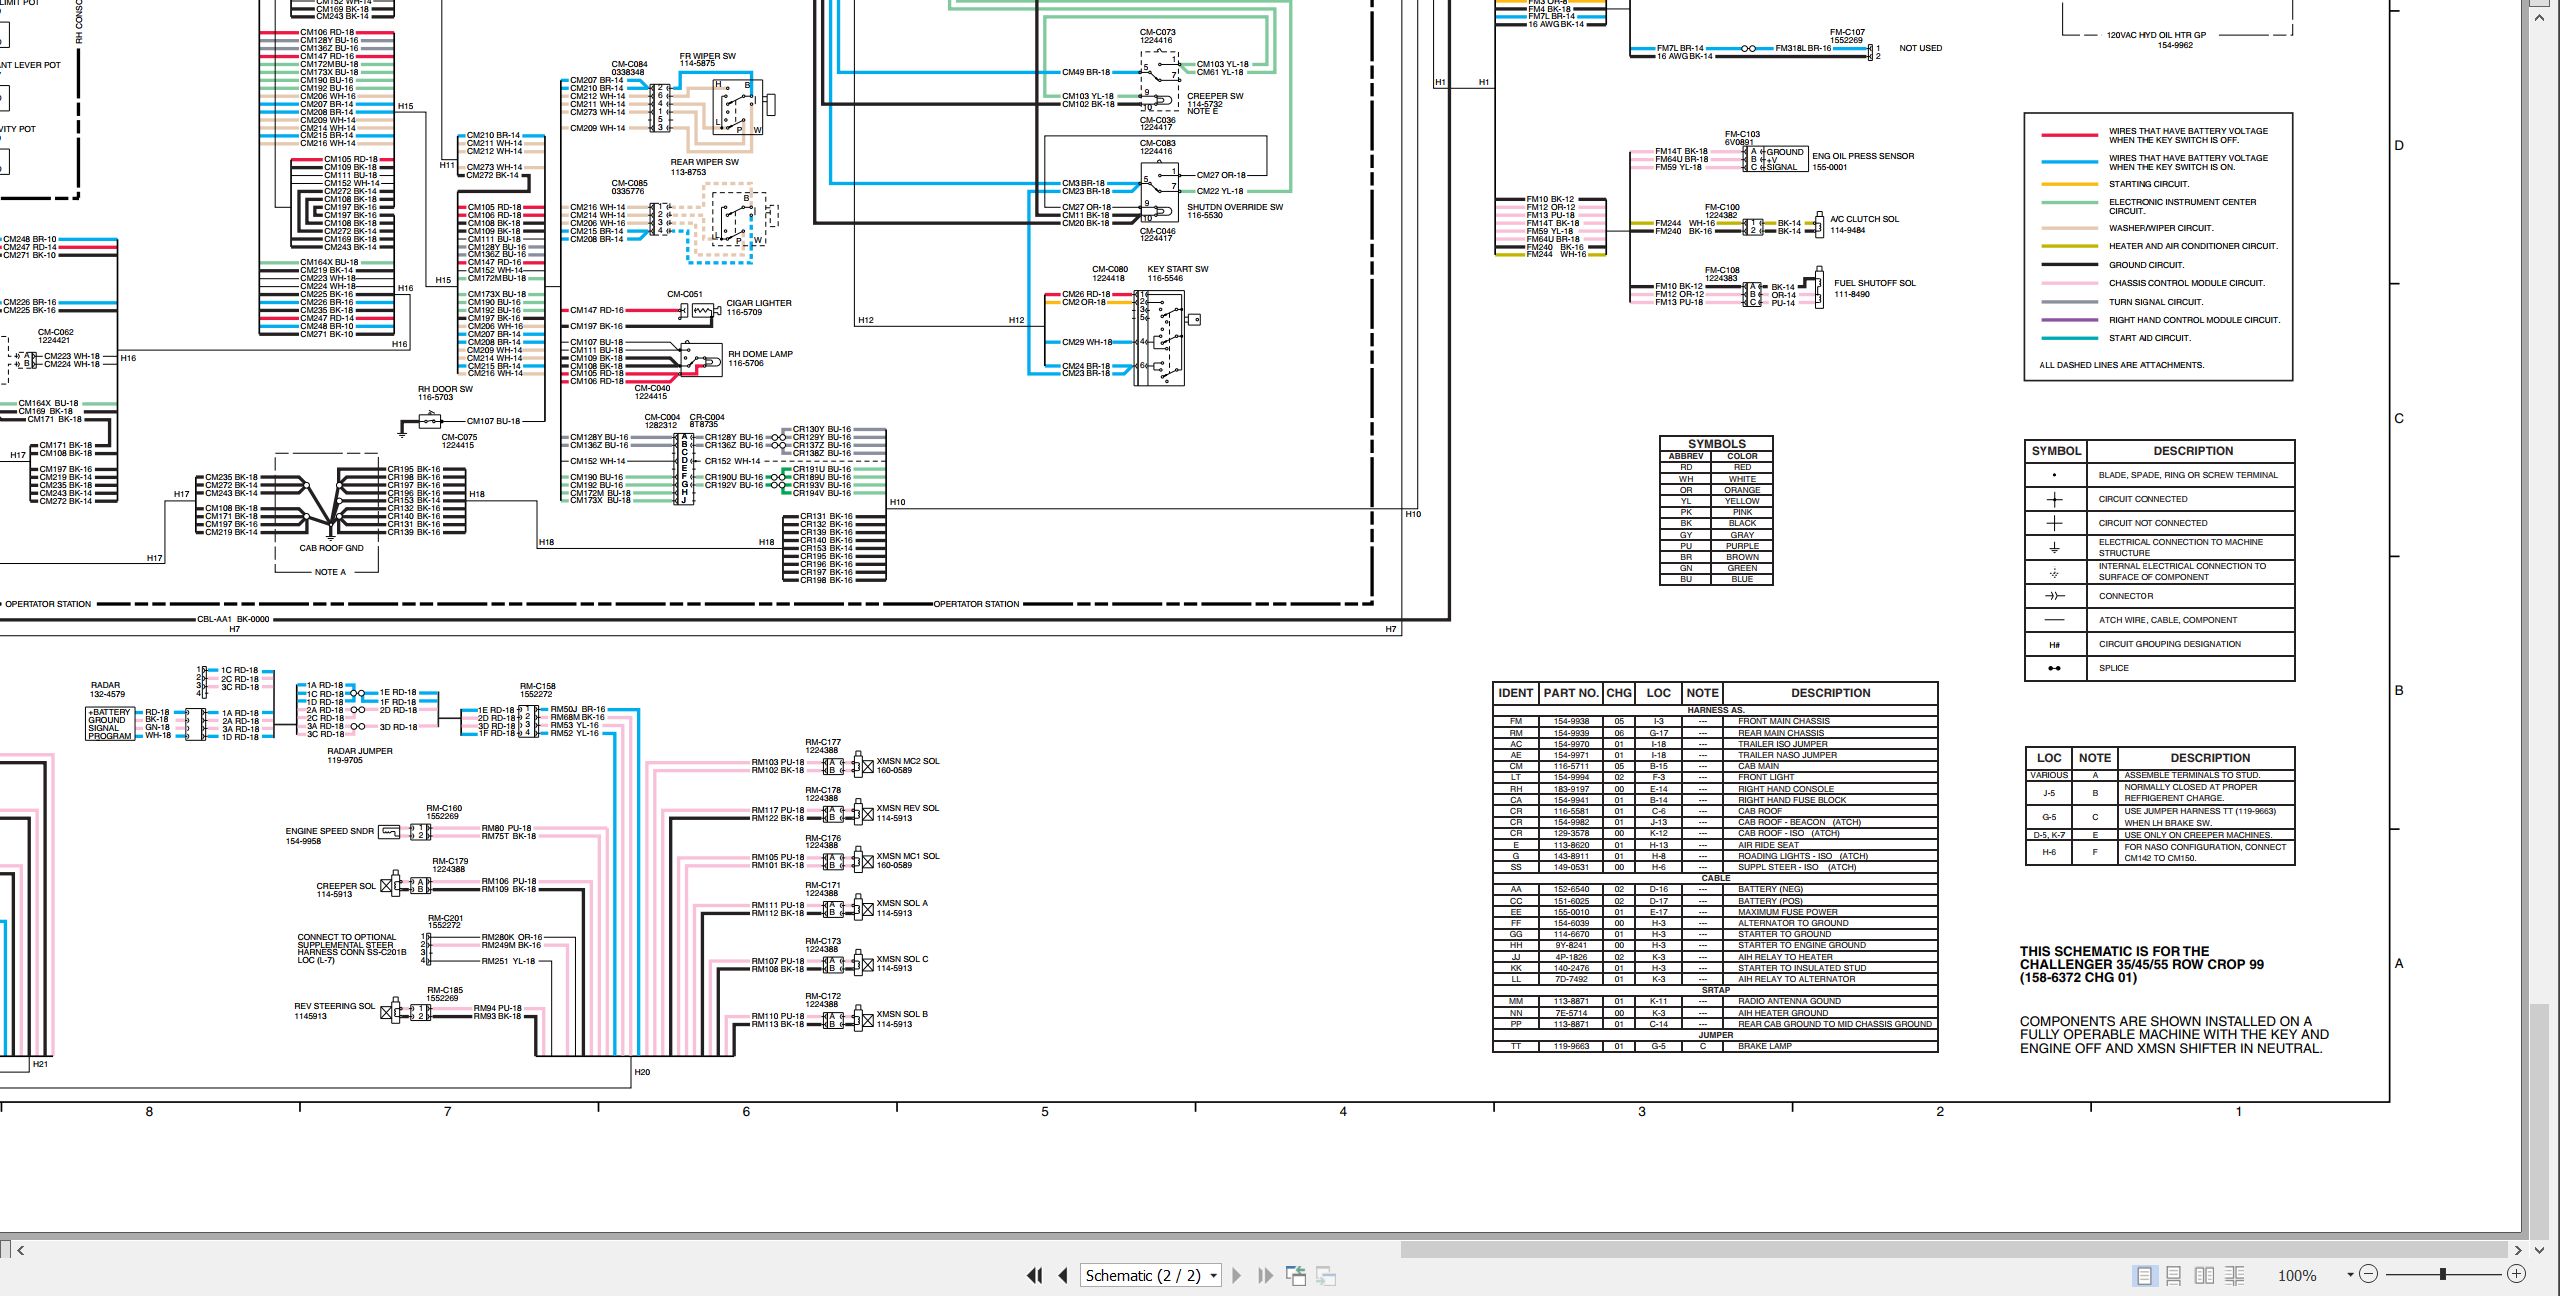The height and width of the screenshot is (1296, 2560).
Task: Click the 120VAC HYD OIL HTR GP label
Action: tap(2156, 35)
